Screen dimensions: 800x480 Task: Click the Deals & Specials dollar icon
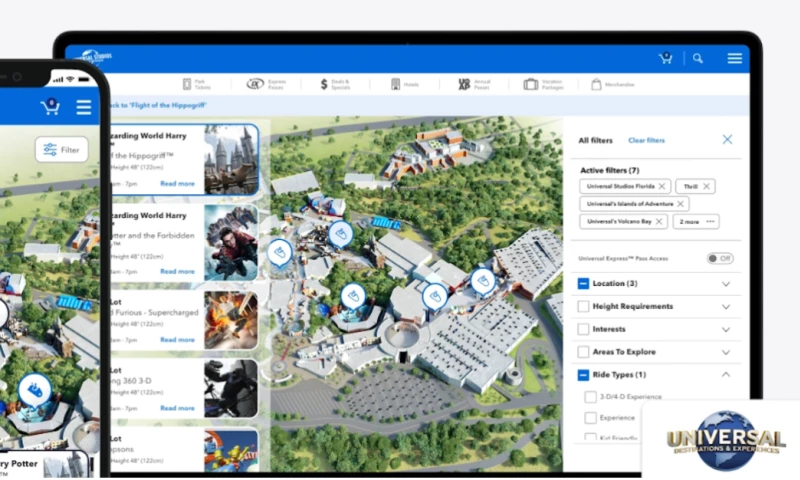324,84
